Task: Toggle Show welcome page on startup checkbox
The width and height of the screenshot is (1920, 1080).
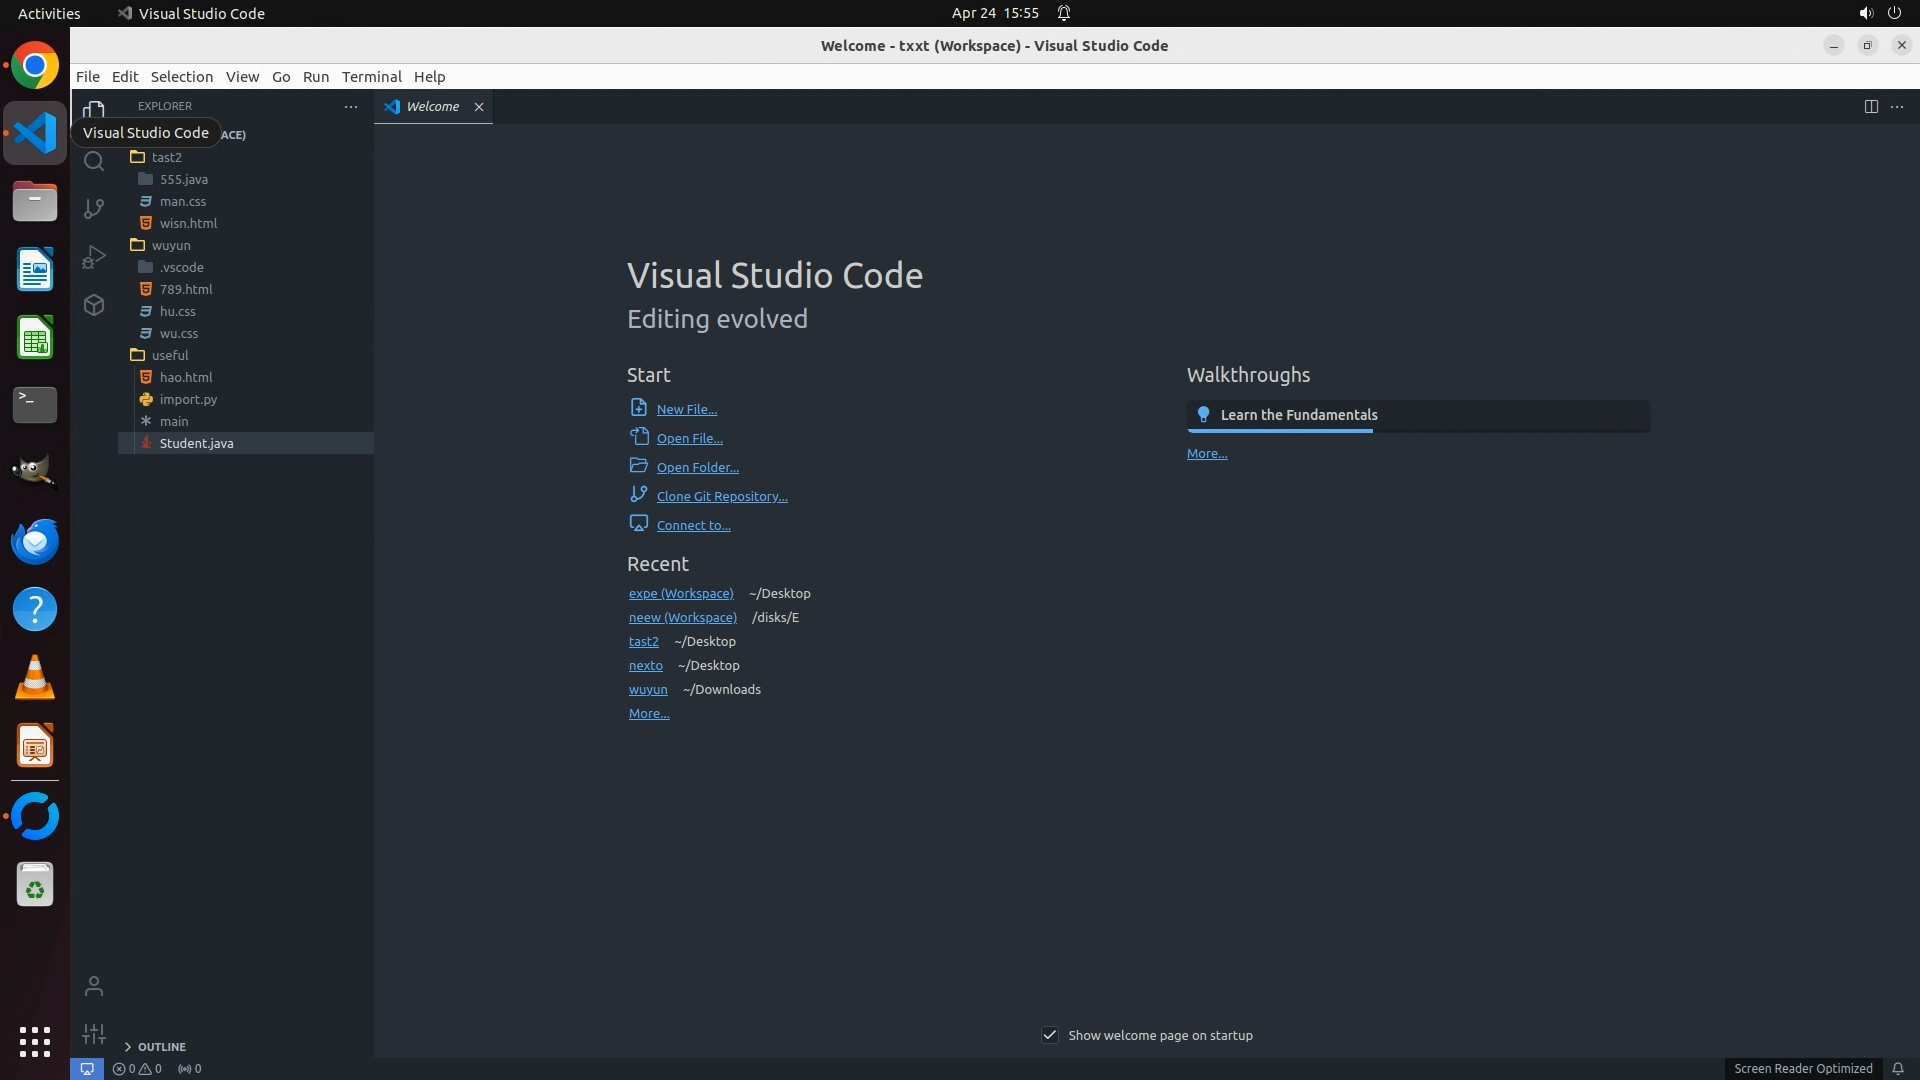Action: coord(1050,1035)
